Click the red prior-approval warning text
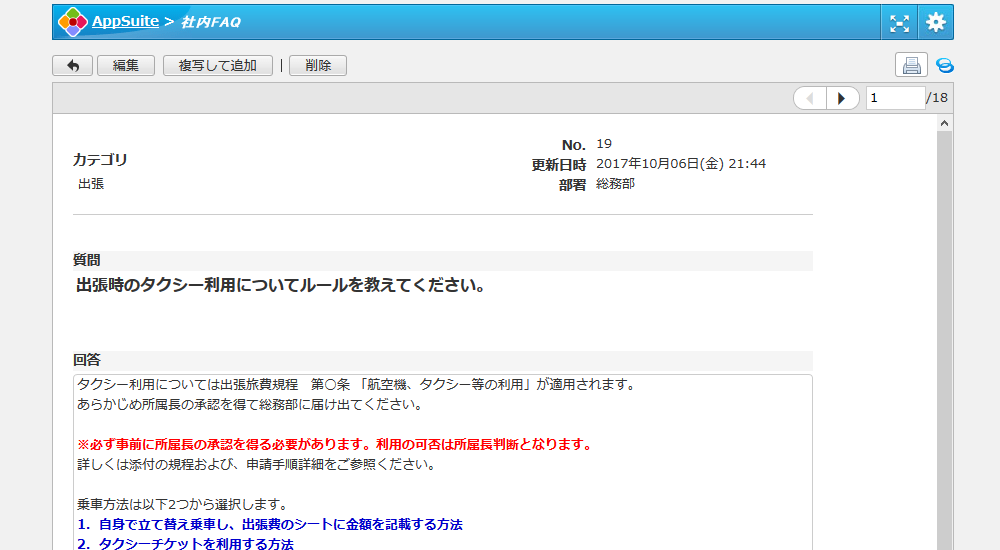Viewport: 1000px width, 550px height. pos(335,445)
